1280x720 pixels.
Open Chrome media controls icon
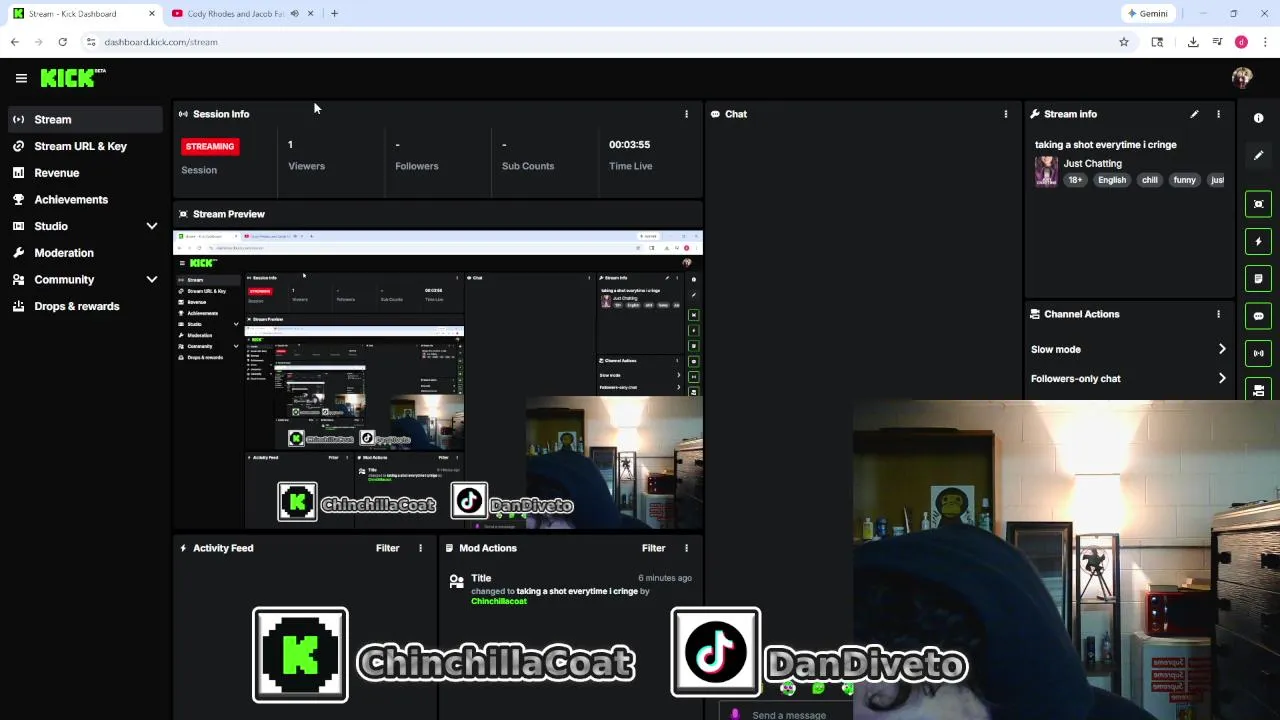tap(1217, 42)
